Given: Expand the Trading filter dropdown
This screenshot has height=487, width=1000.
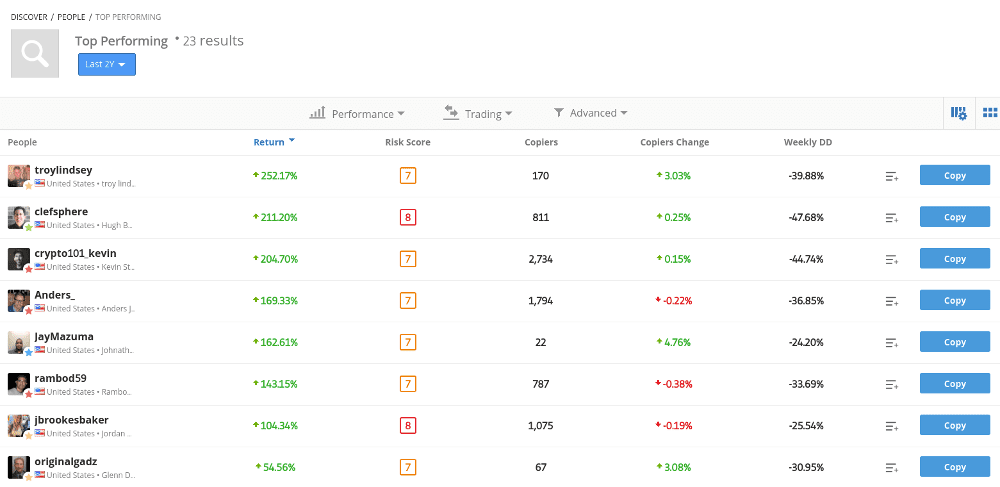Looking at the screenshot, I should point(478,113).
